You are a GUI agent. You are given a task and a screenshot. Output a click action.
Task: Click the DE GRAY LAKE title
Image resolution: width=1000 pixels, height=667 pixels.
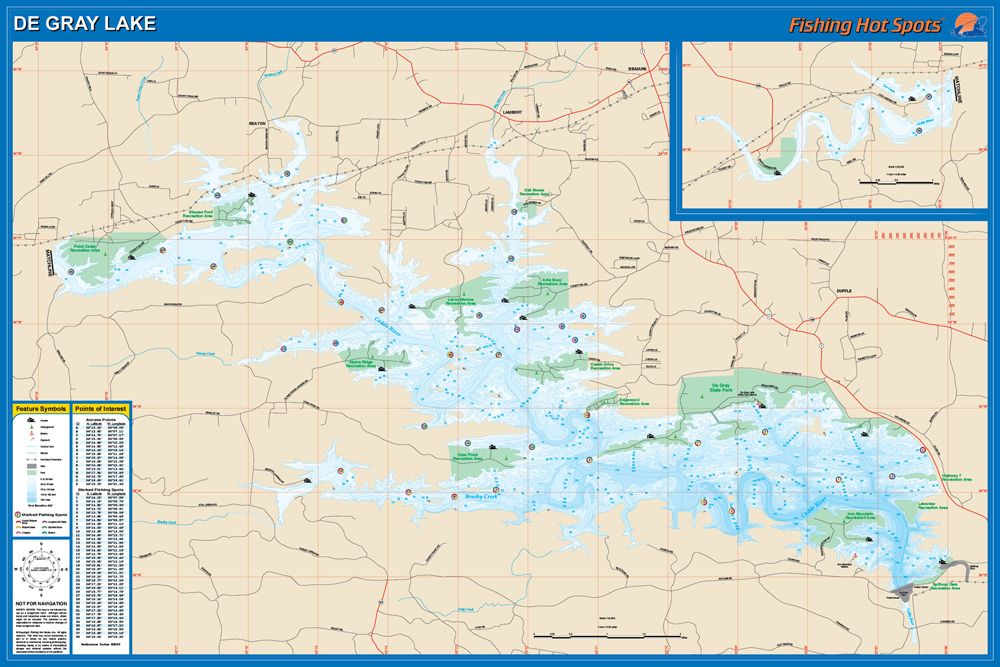tap(85, 22)
